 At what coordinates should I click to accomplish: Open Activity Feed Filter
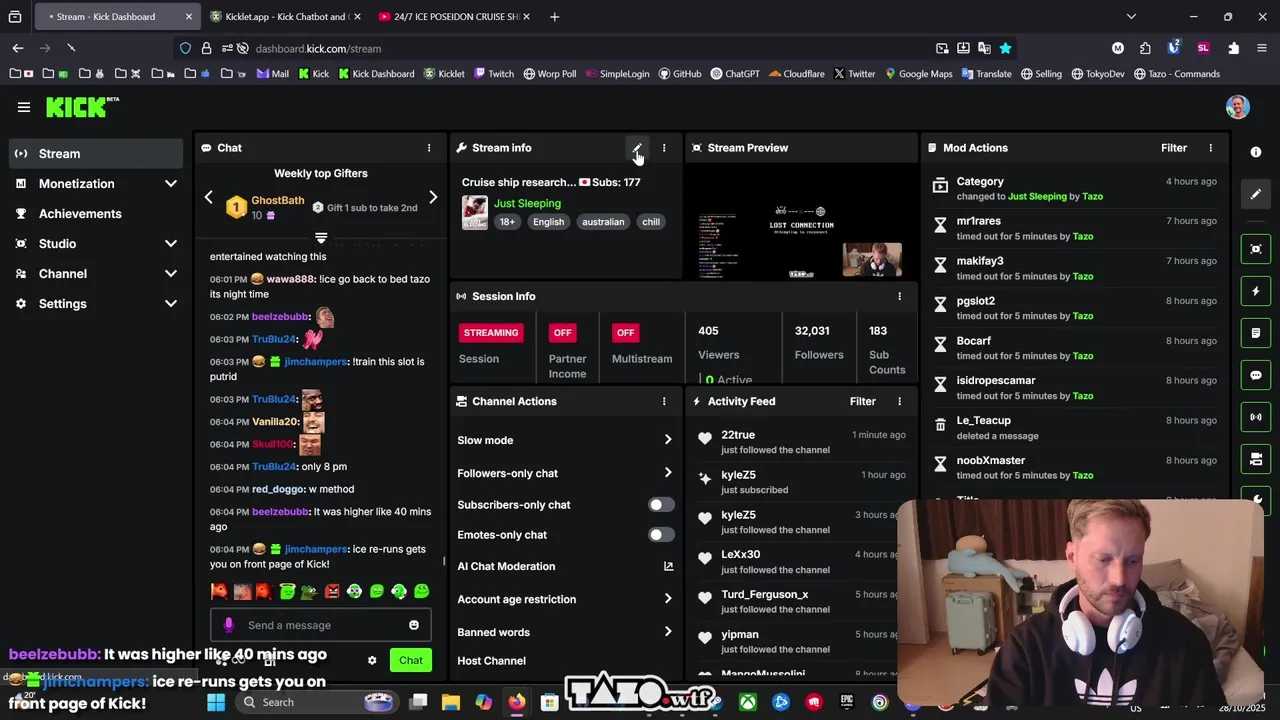click(x=862, y=401)
